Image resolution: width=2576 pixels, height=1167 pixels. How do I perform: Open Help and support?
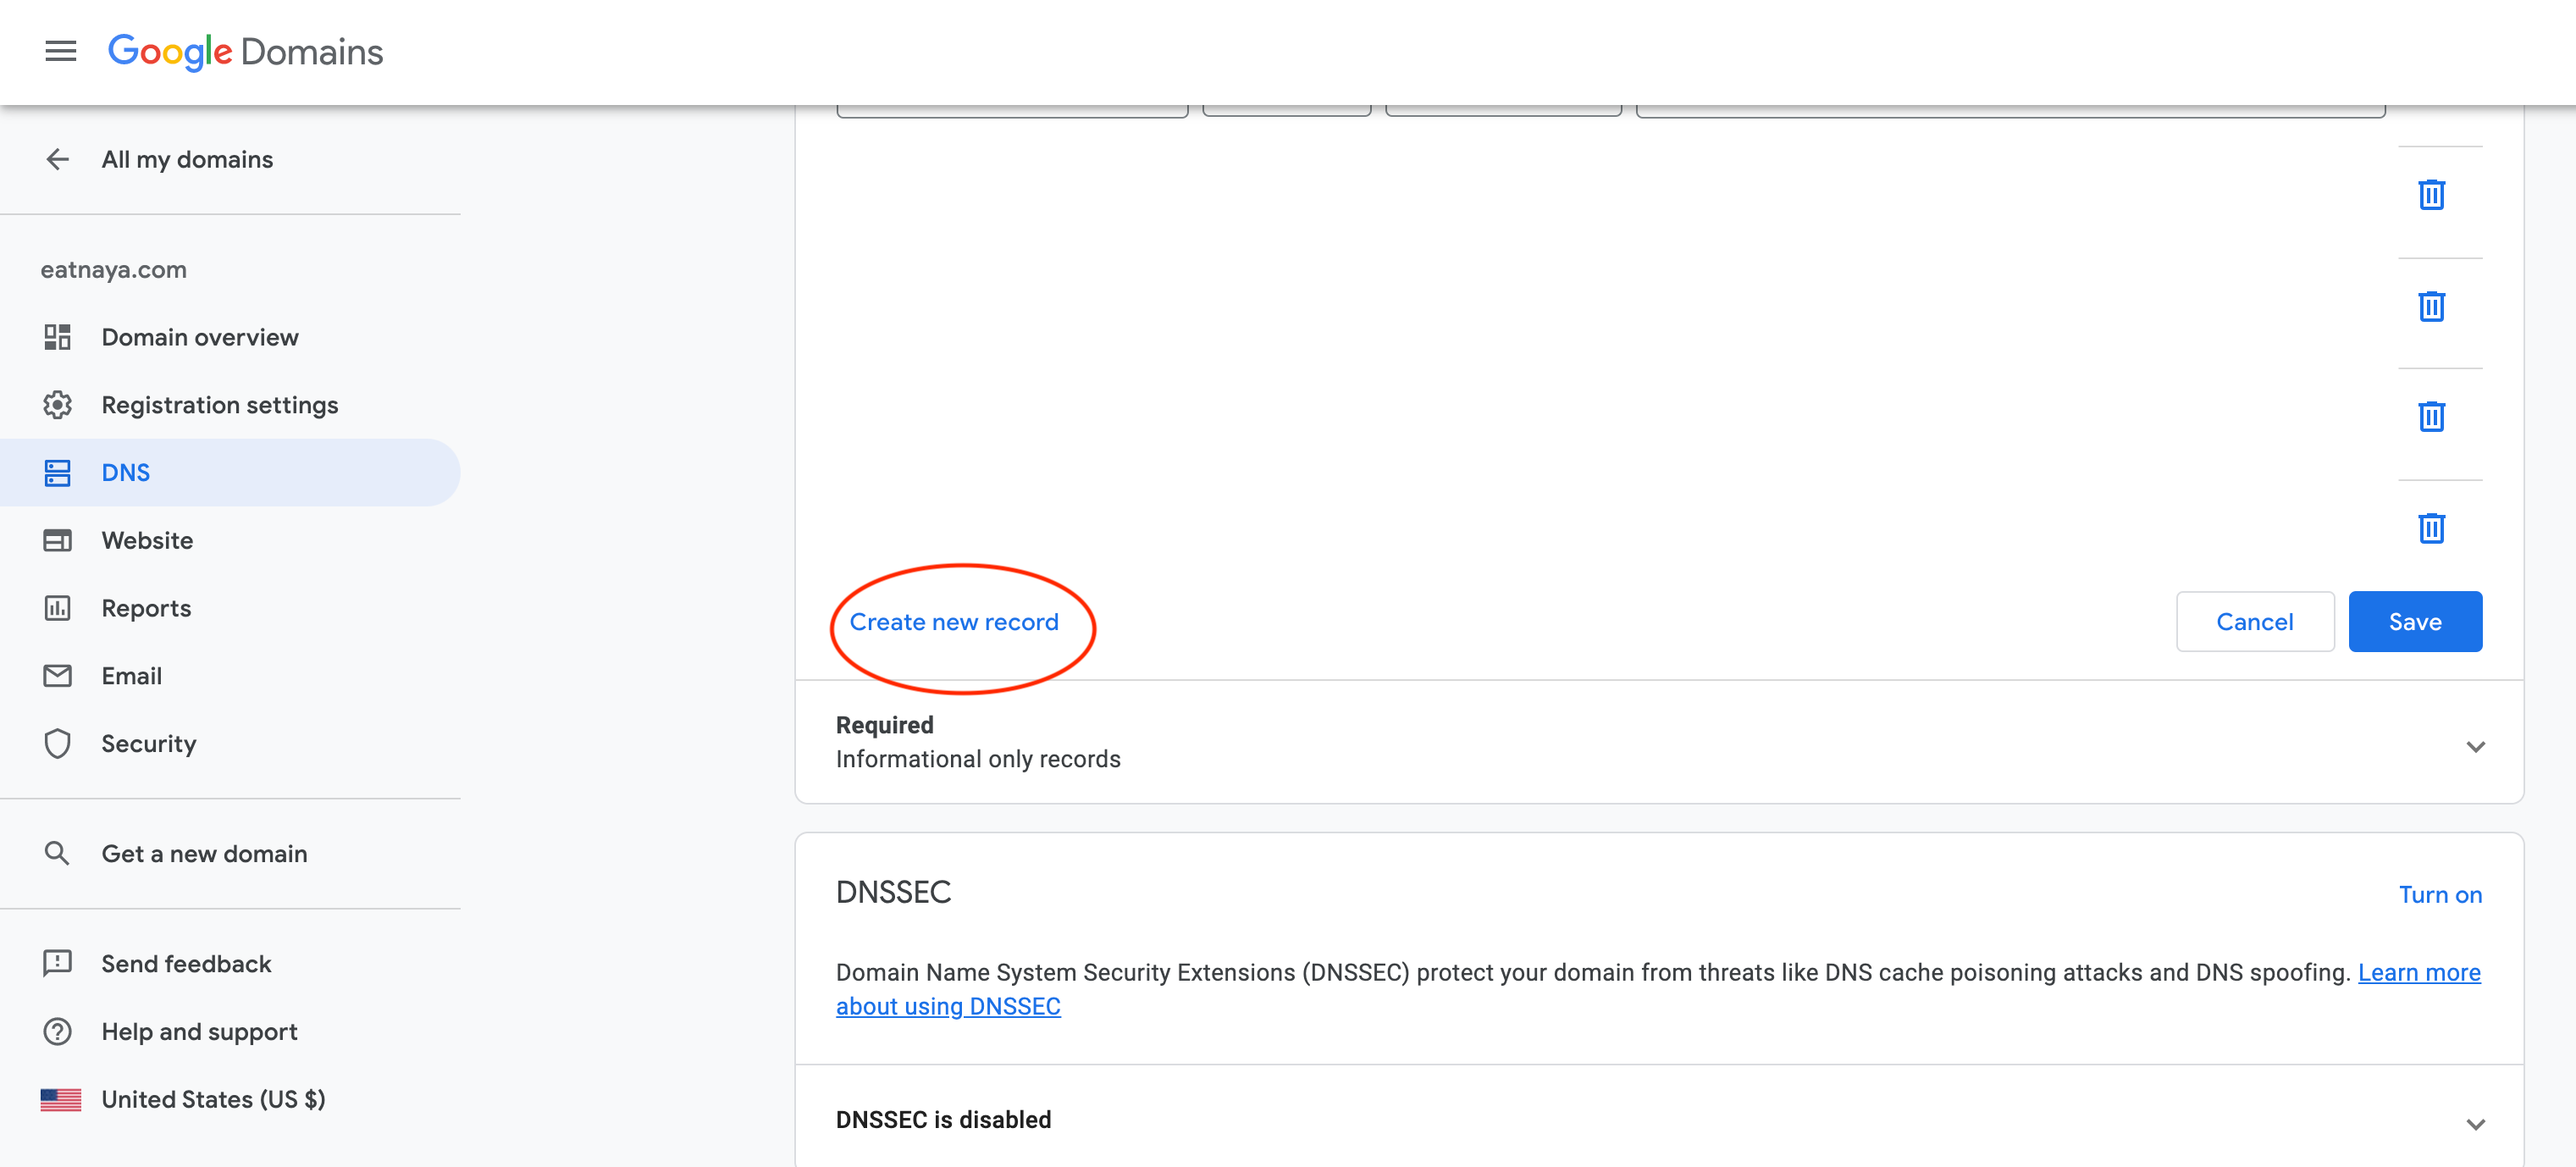click(x=199, y=1031)
